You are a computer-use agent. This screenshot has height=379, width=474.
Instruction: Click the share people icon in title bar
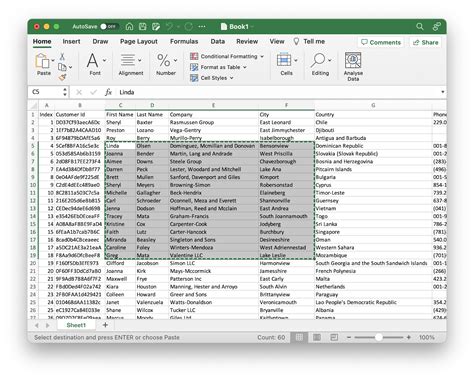(x=436, y=26)
